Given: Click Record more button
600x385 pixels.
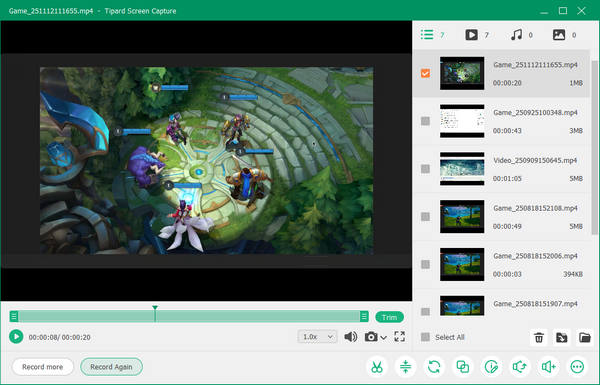Looking at the screenshot, I should 42,367.
